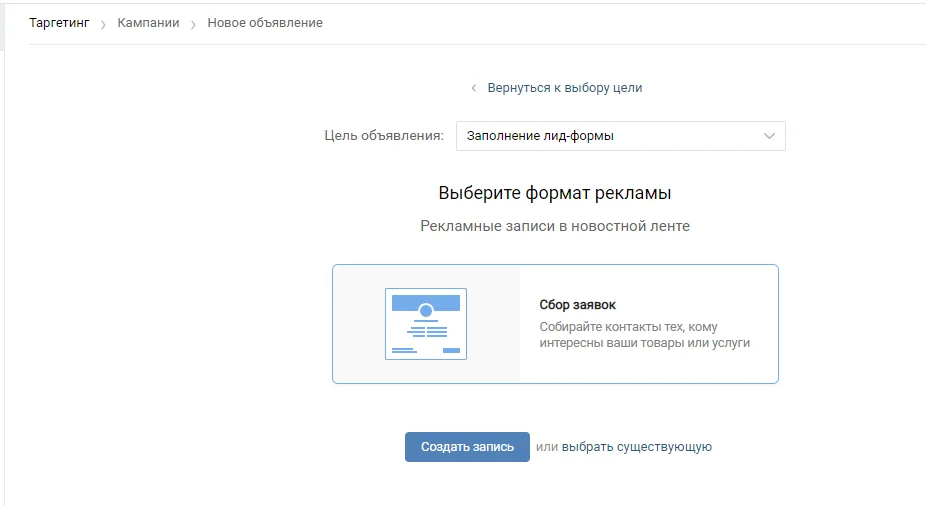Select the Сбор заявок format card

point(555,324)
